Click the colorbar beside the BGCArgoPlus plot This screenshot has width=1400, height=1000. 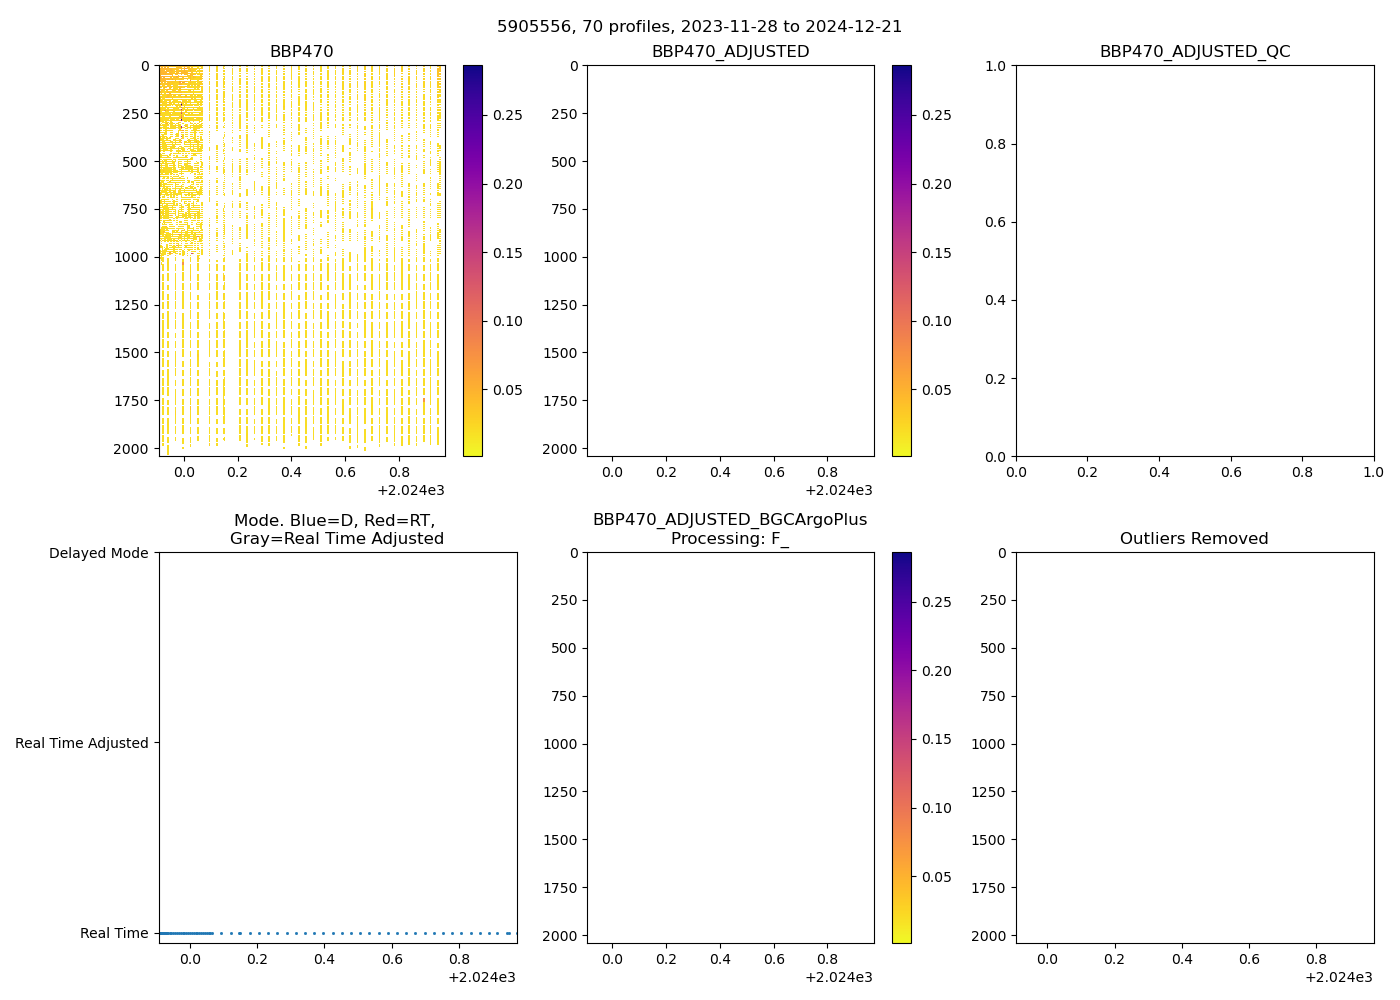[901, 747]
